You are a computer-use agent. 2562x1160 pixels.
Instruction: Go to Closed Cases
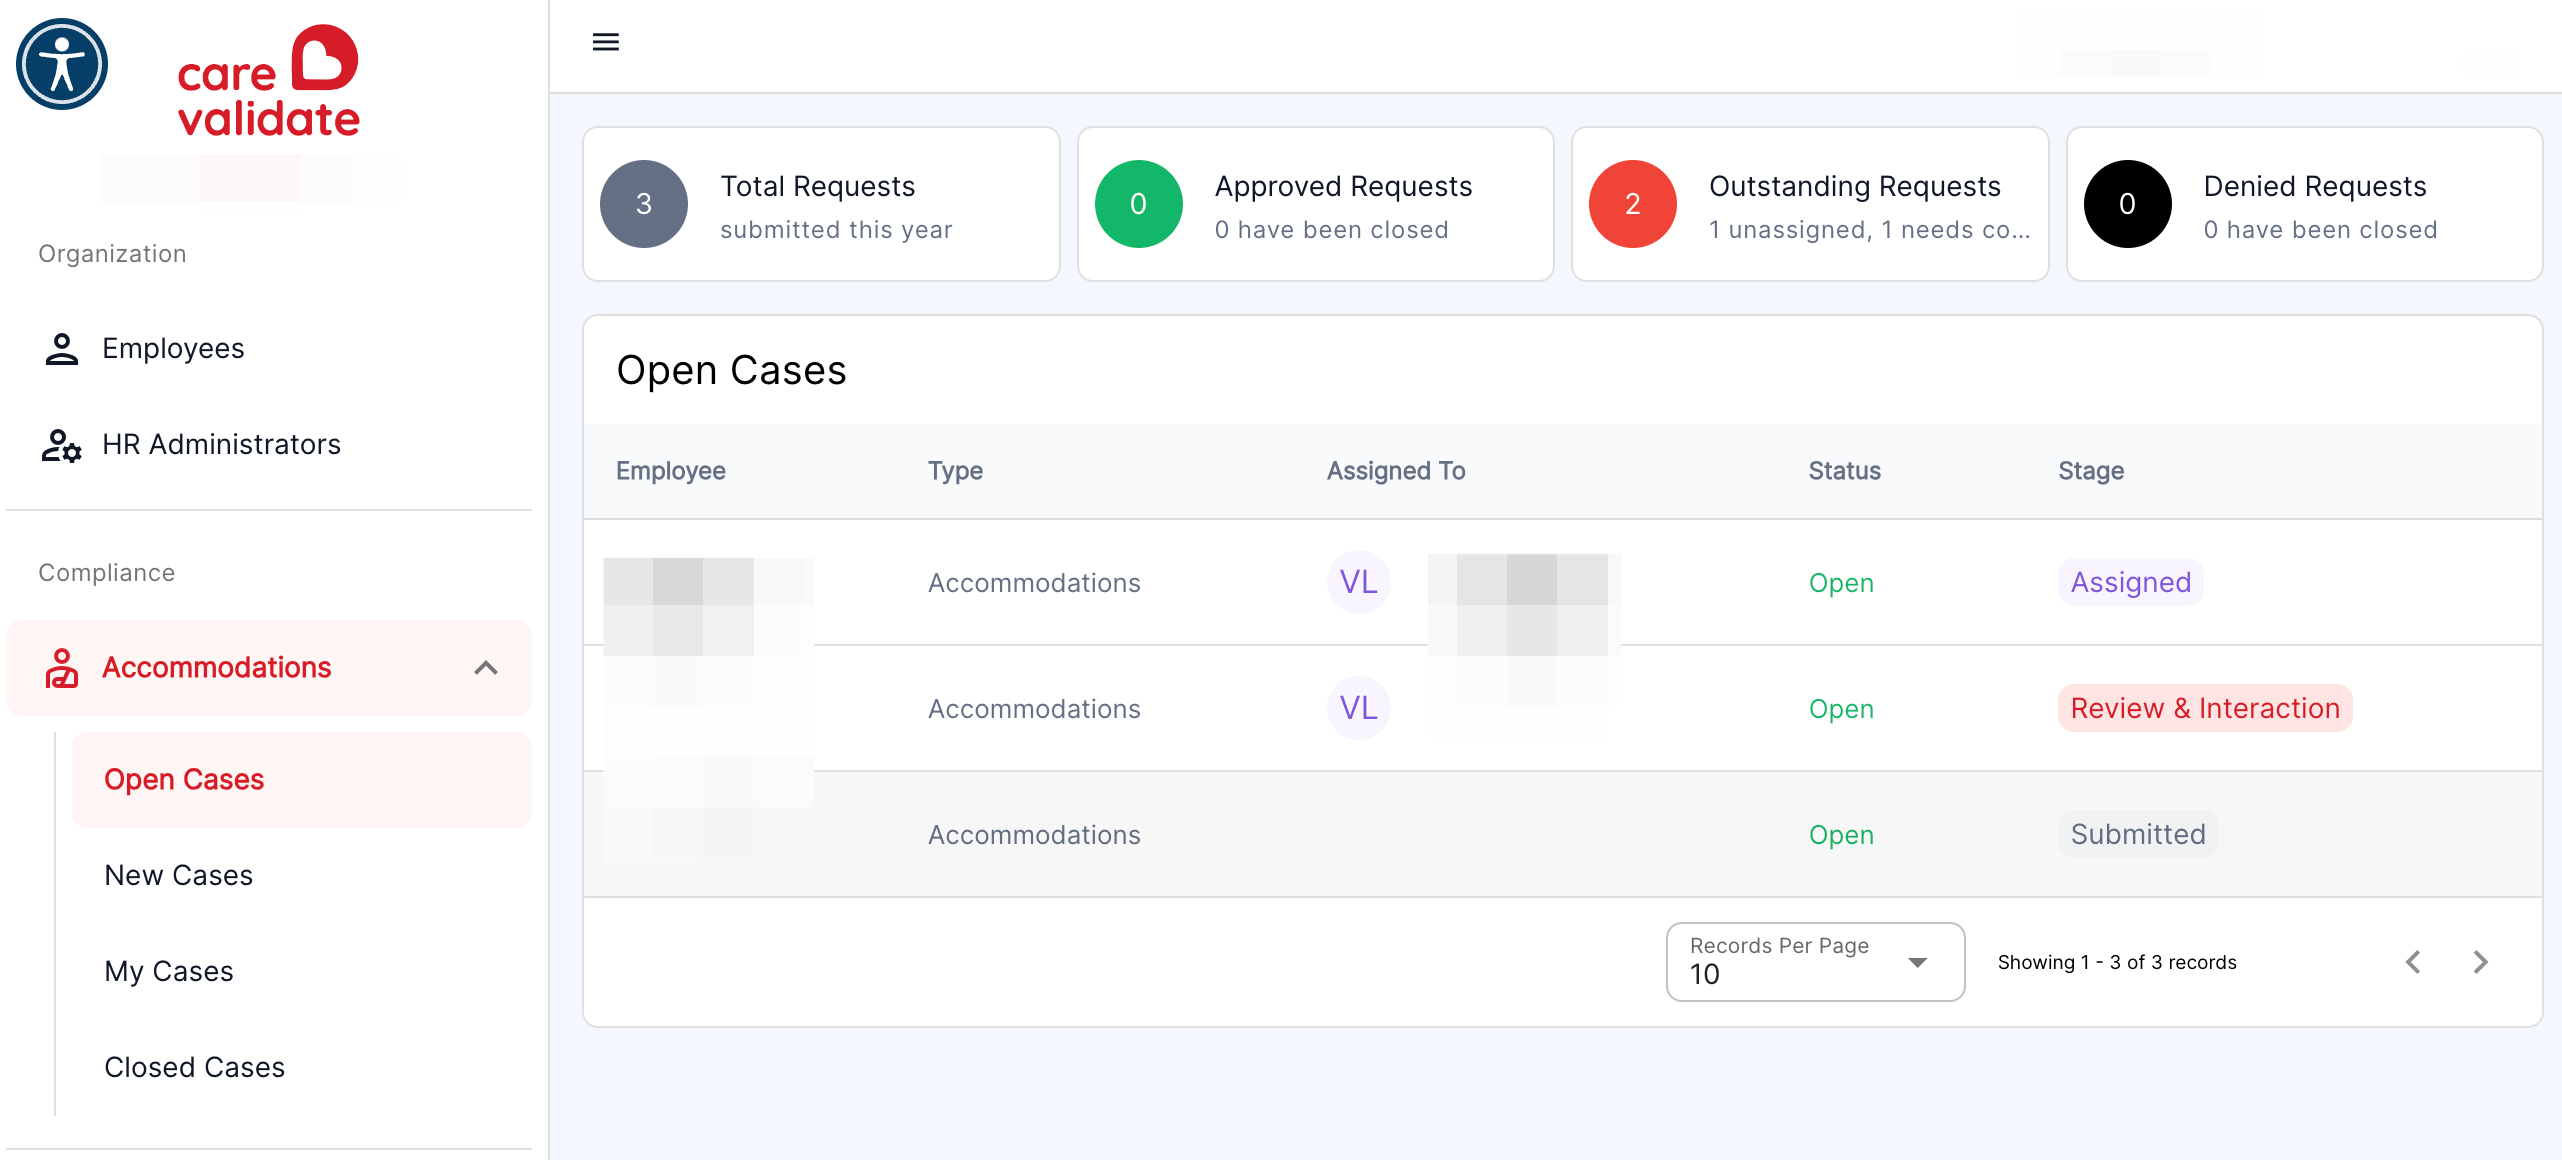click(301, 1068)
